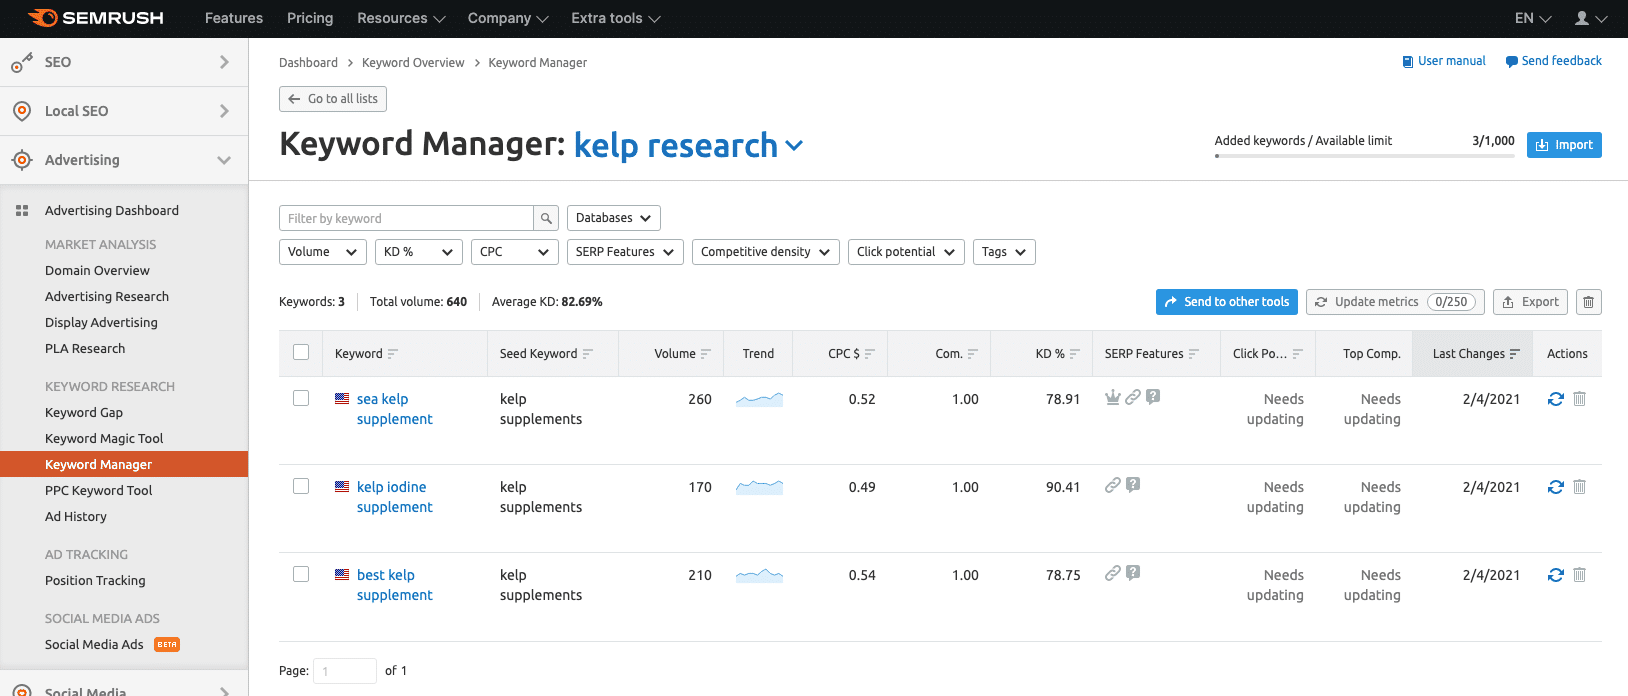The image size is (1628, 696).
Task: Open the Click potential filter dropdown
Action: pos(907,252)
